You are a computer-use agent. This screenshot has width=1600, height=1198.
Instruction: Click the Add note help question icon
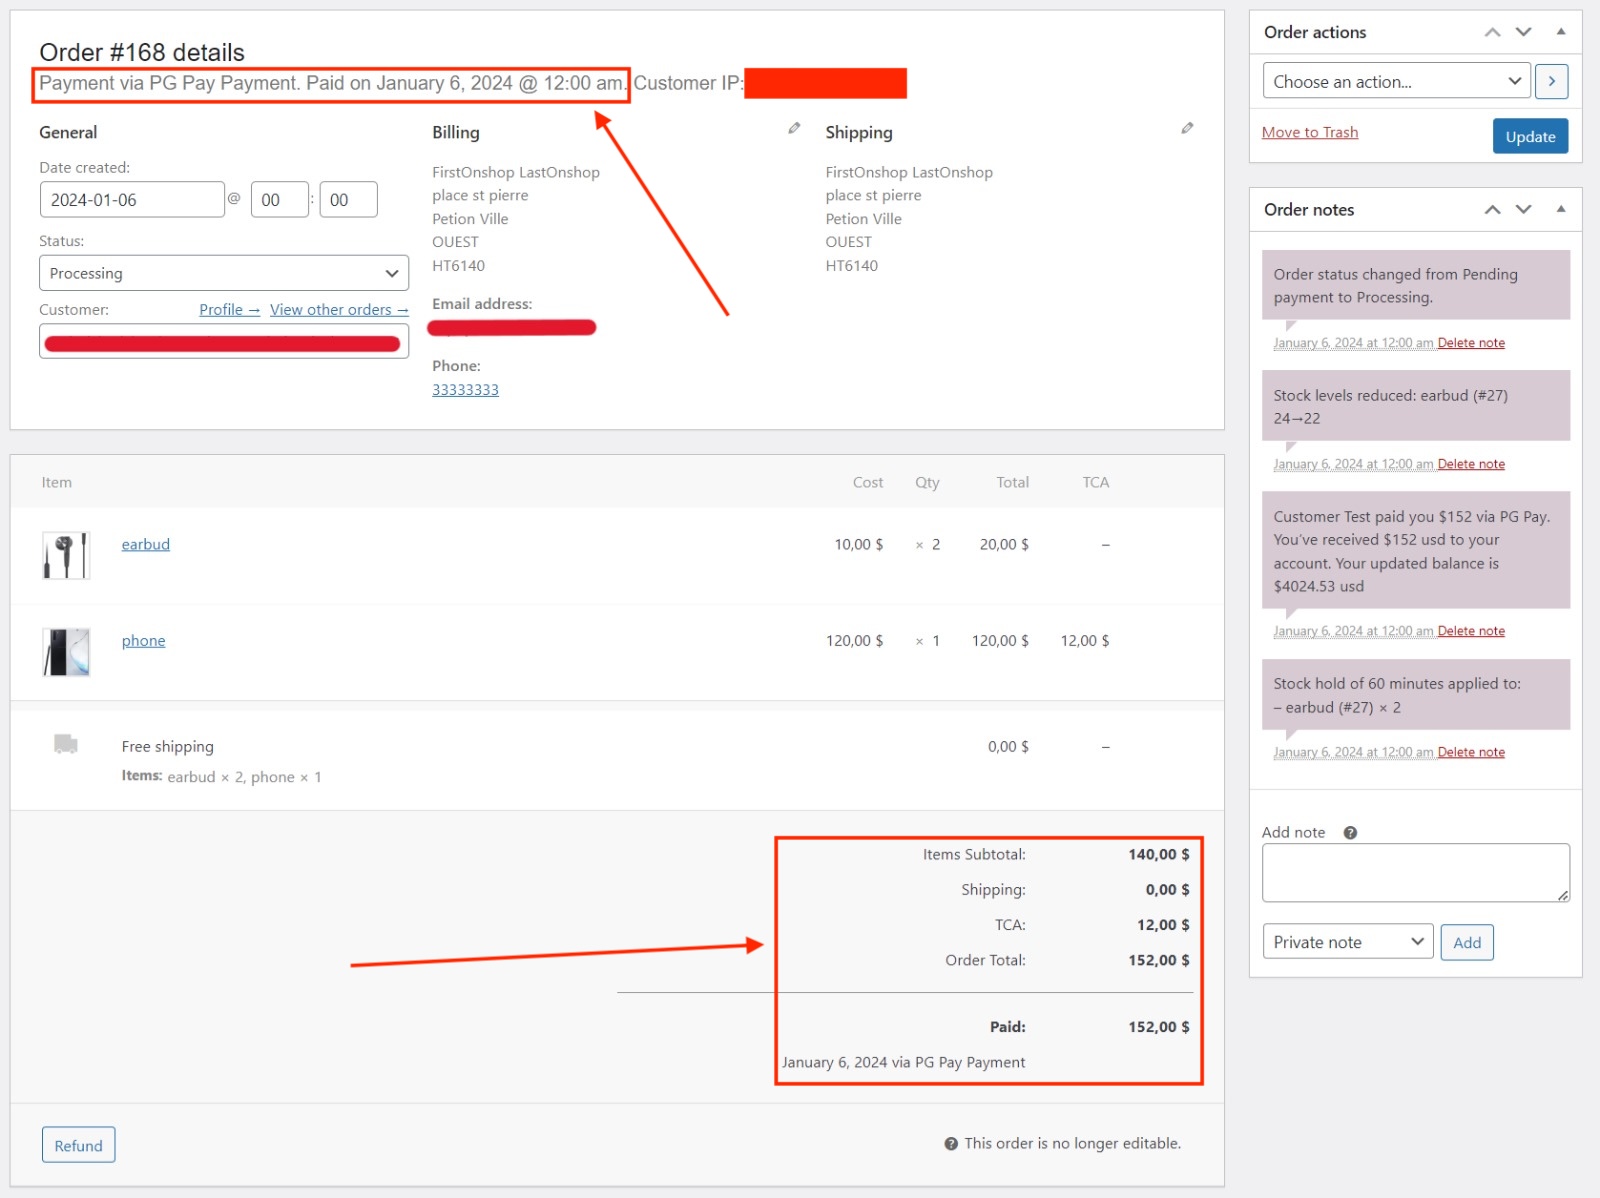(x=1350, y=833)
